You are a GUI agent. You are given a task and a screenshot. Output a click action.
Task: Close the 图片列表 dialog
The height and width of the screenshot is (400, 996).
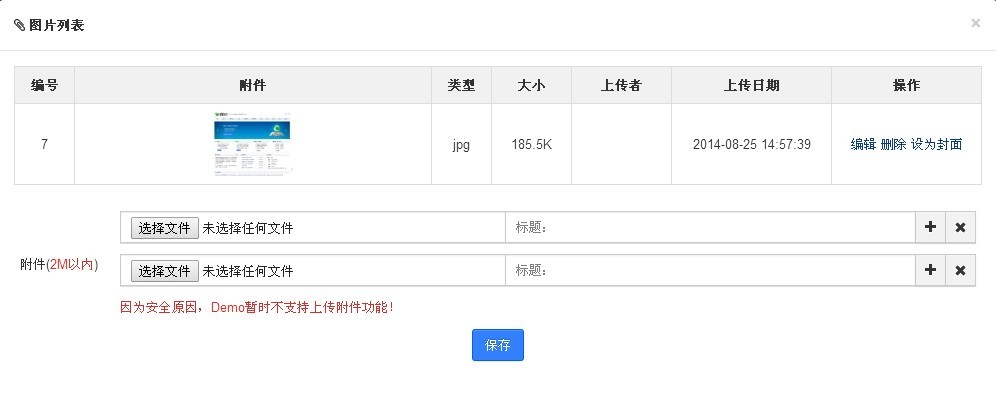(x=975, y=23)
